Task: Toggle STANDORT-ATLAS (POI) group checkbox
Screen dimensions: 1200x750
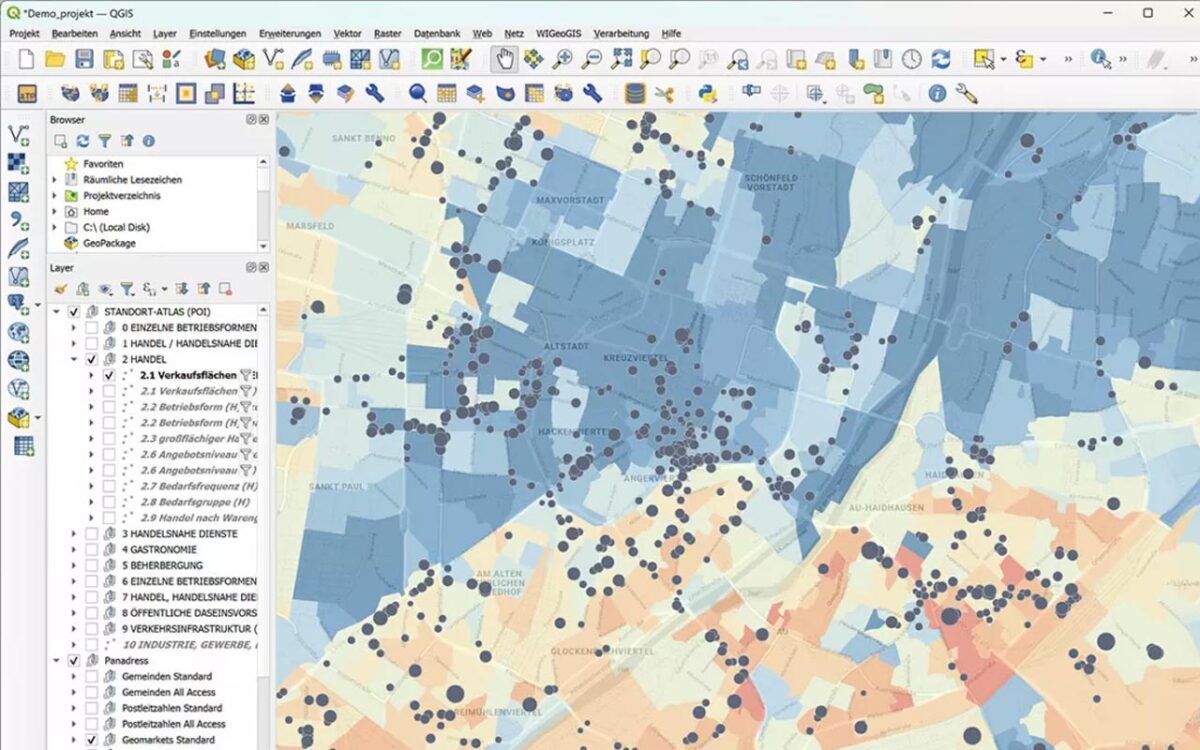Action: [x=73, y=312]
